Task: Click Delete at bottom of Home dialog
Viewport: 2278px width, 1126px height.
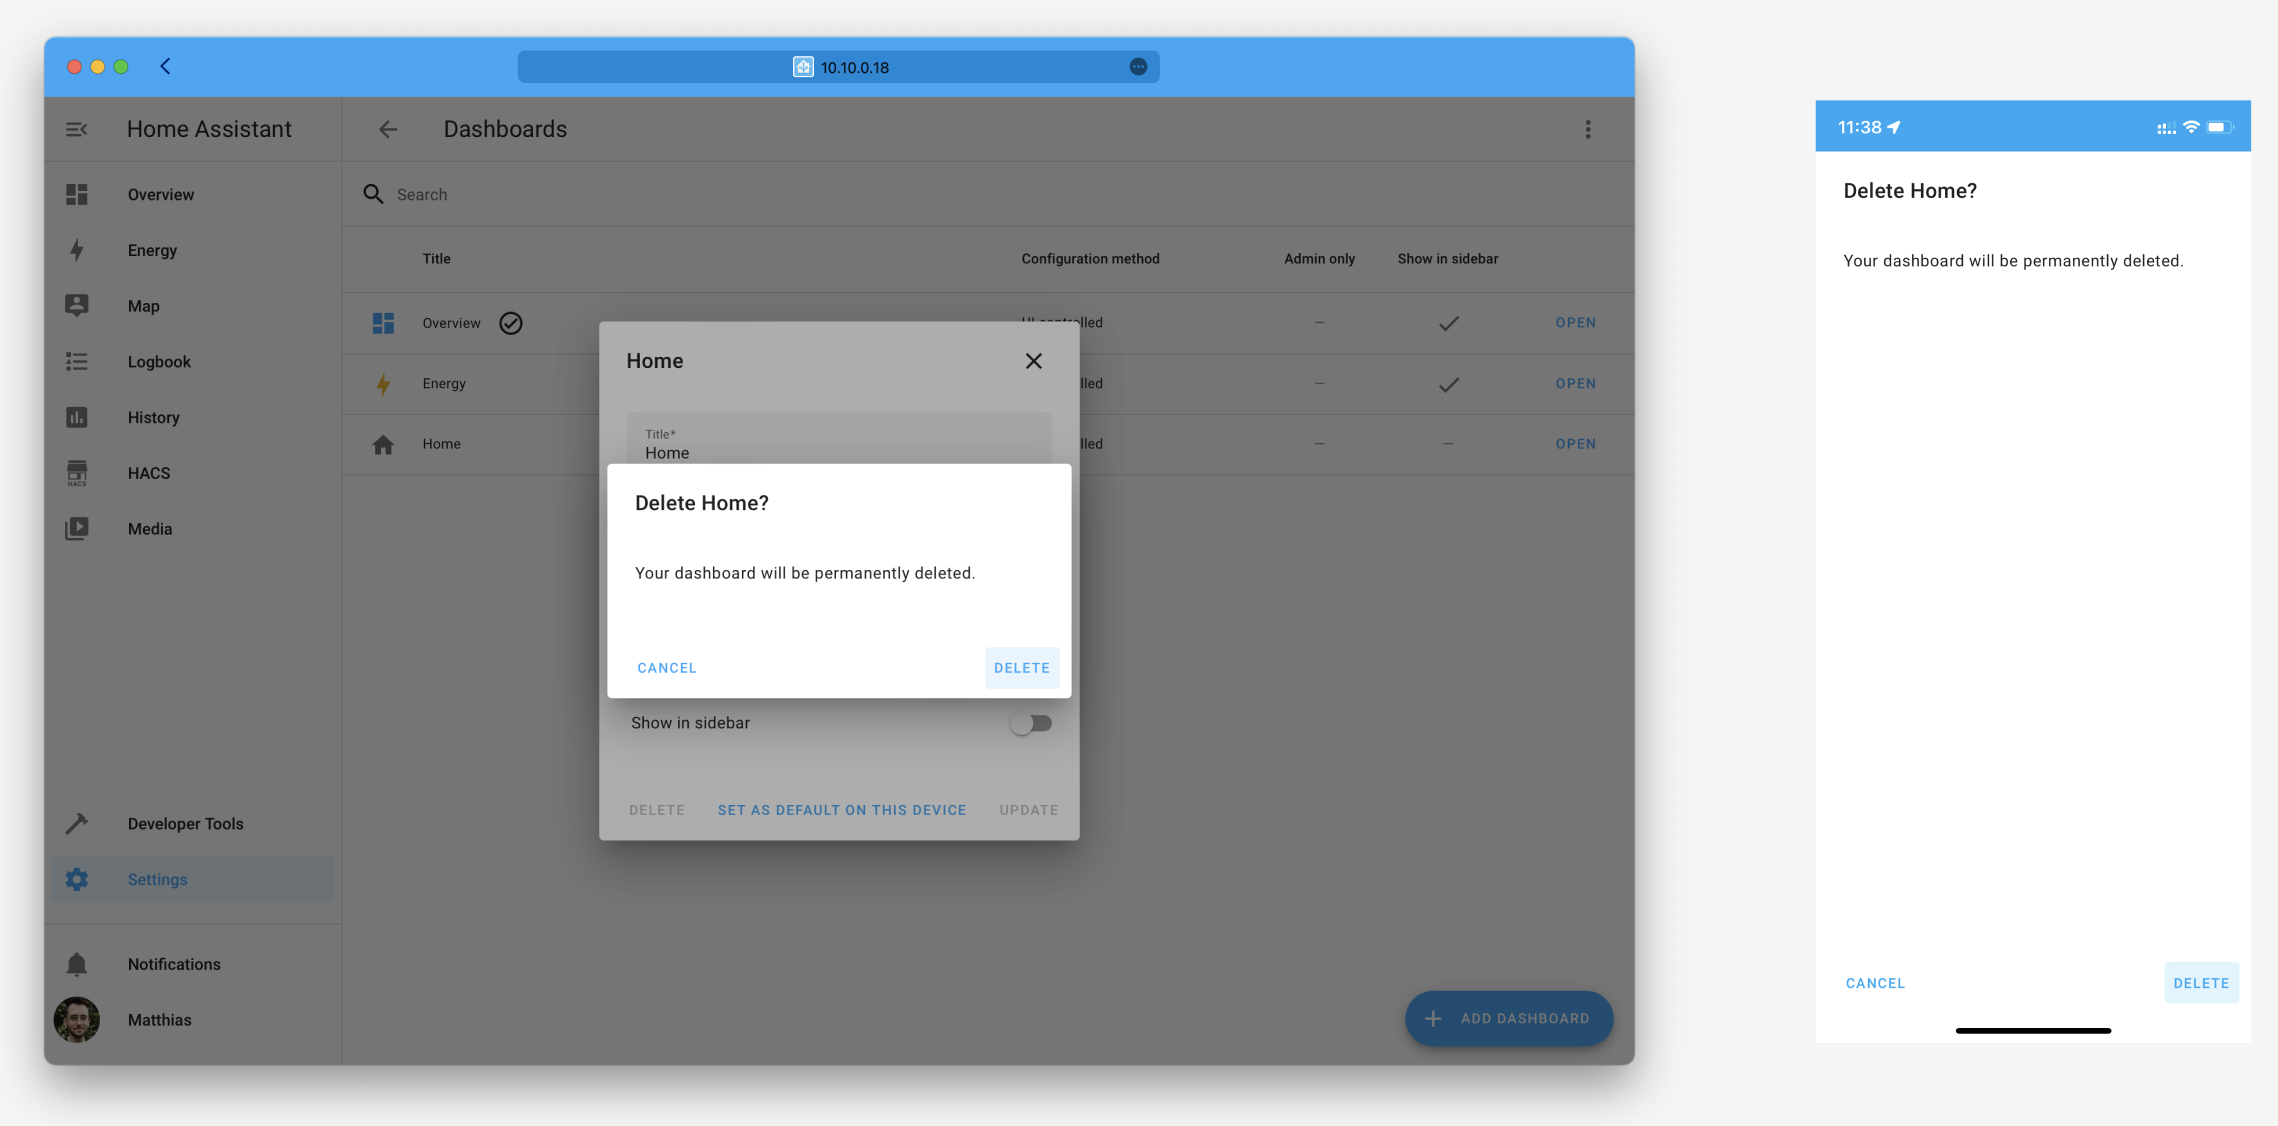Action: tap(657, 810)
